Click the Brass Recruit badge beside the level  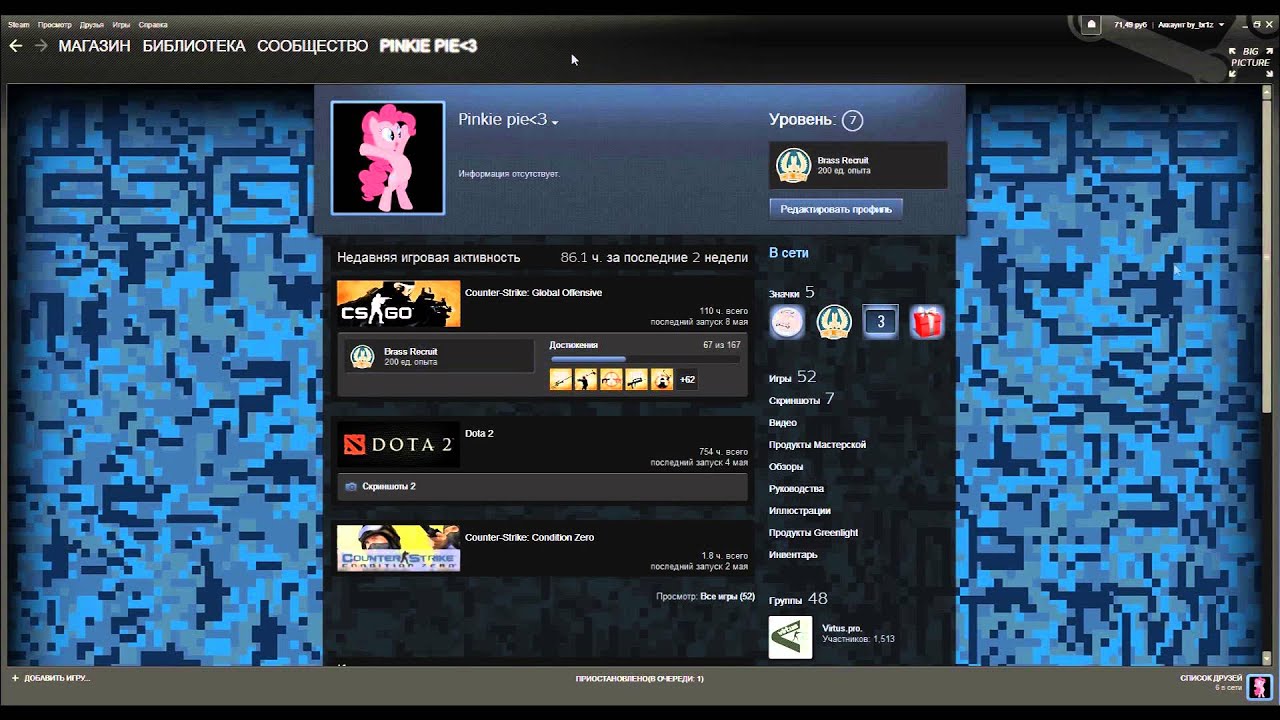[x=794, y=165]
